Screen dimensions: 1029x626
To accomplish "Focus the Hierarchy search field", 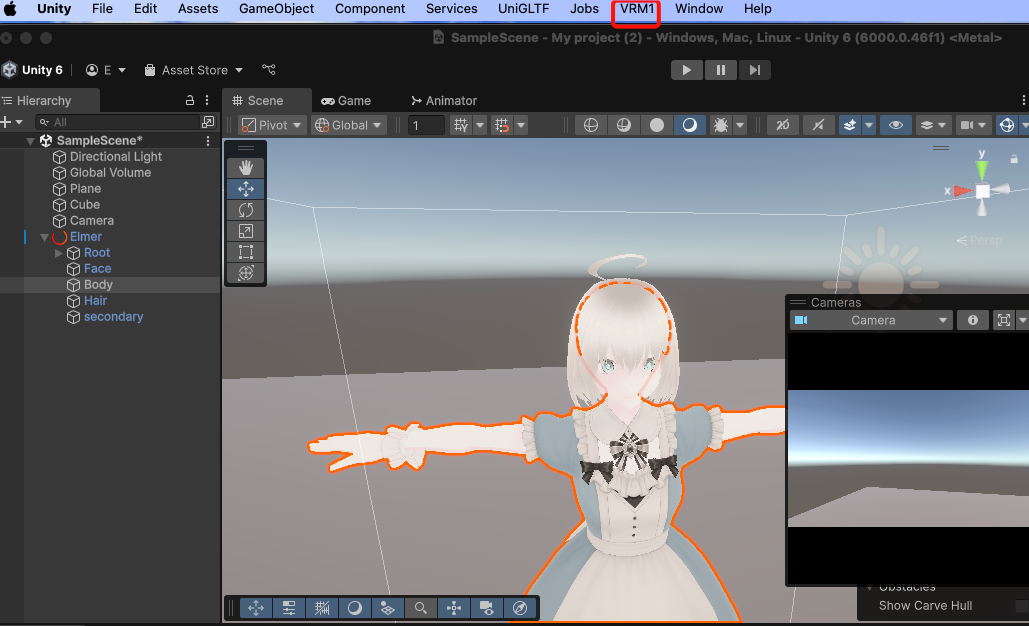I will point(117,122).
